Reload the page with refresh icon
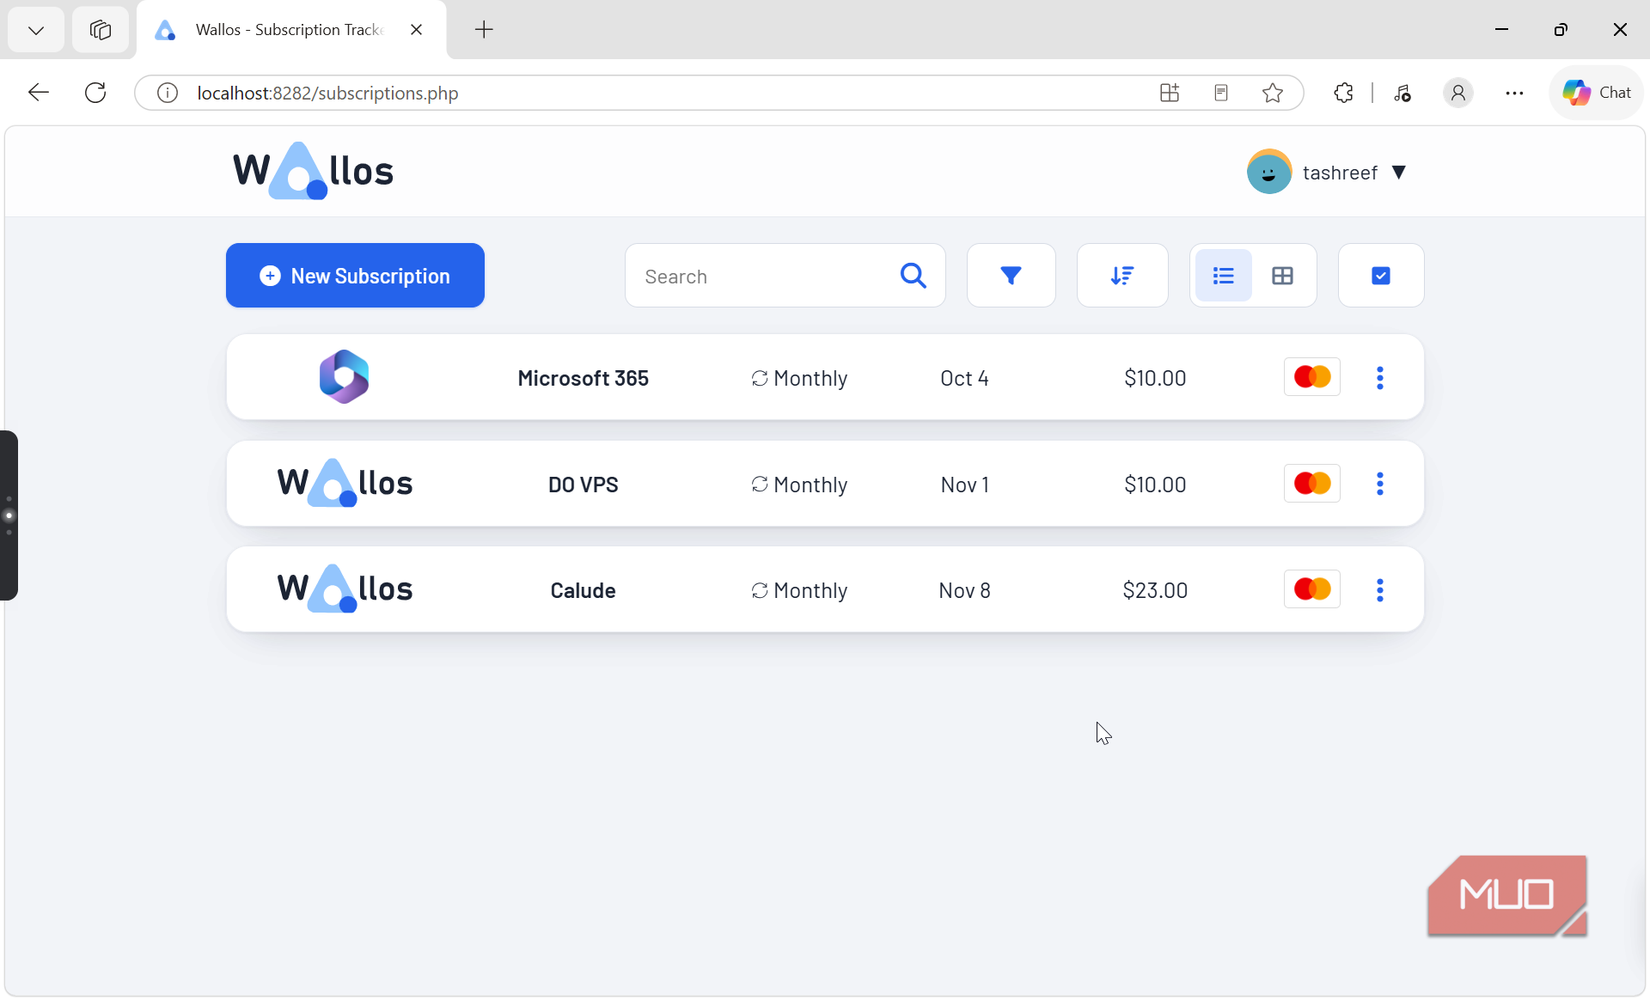Image resolution: width=1650 pixels, height=1000 pixels. [95, 93]
